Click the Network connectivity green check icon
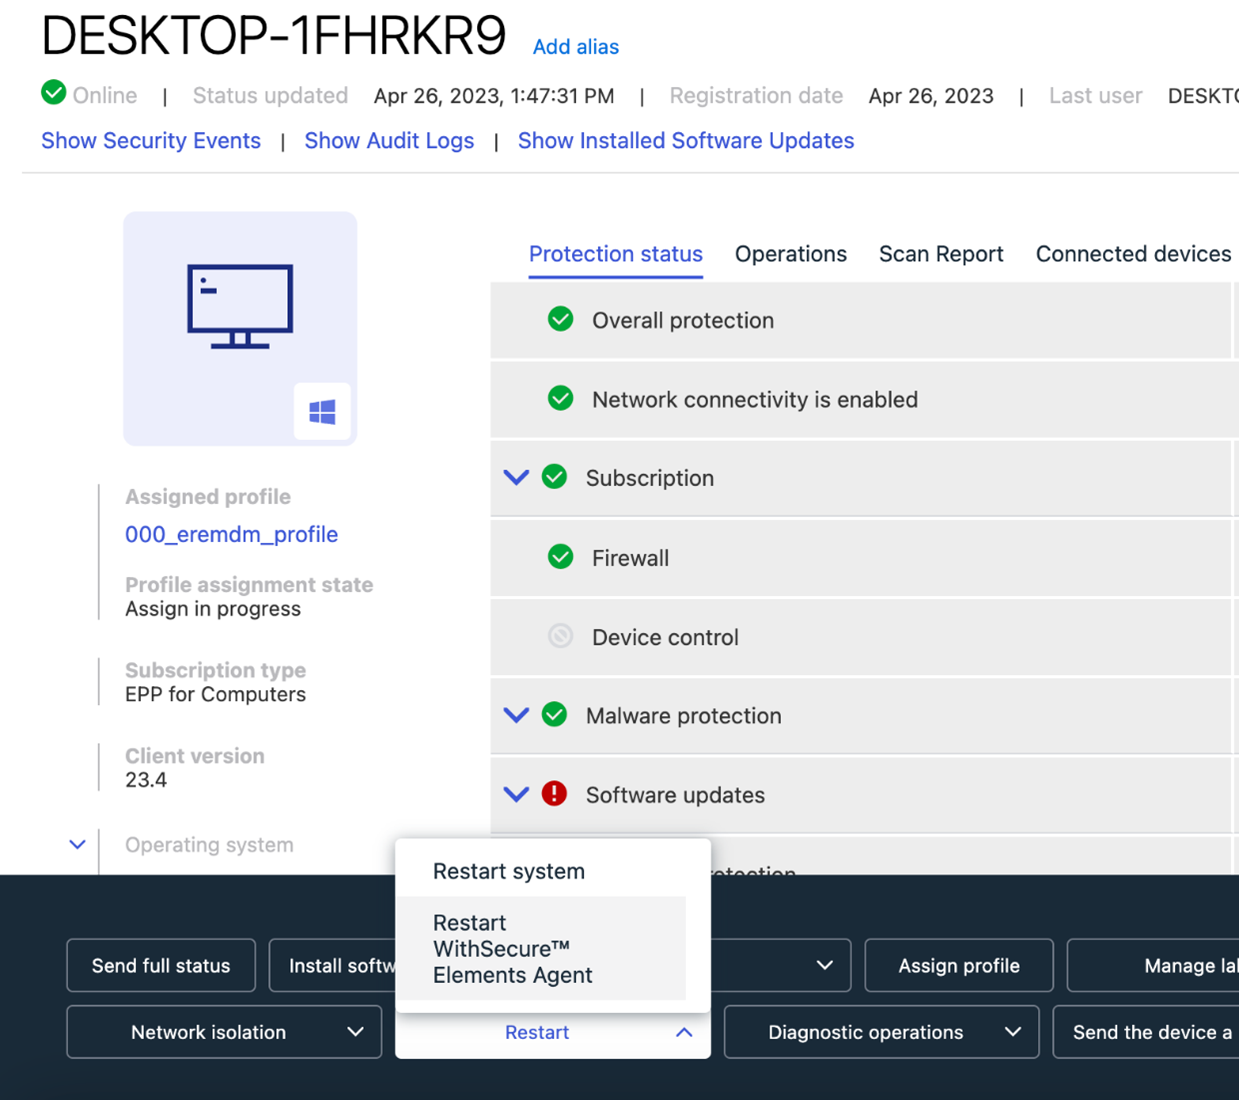 561,399
